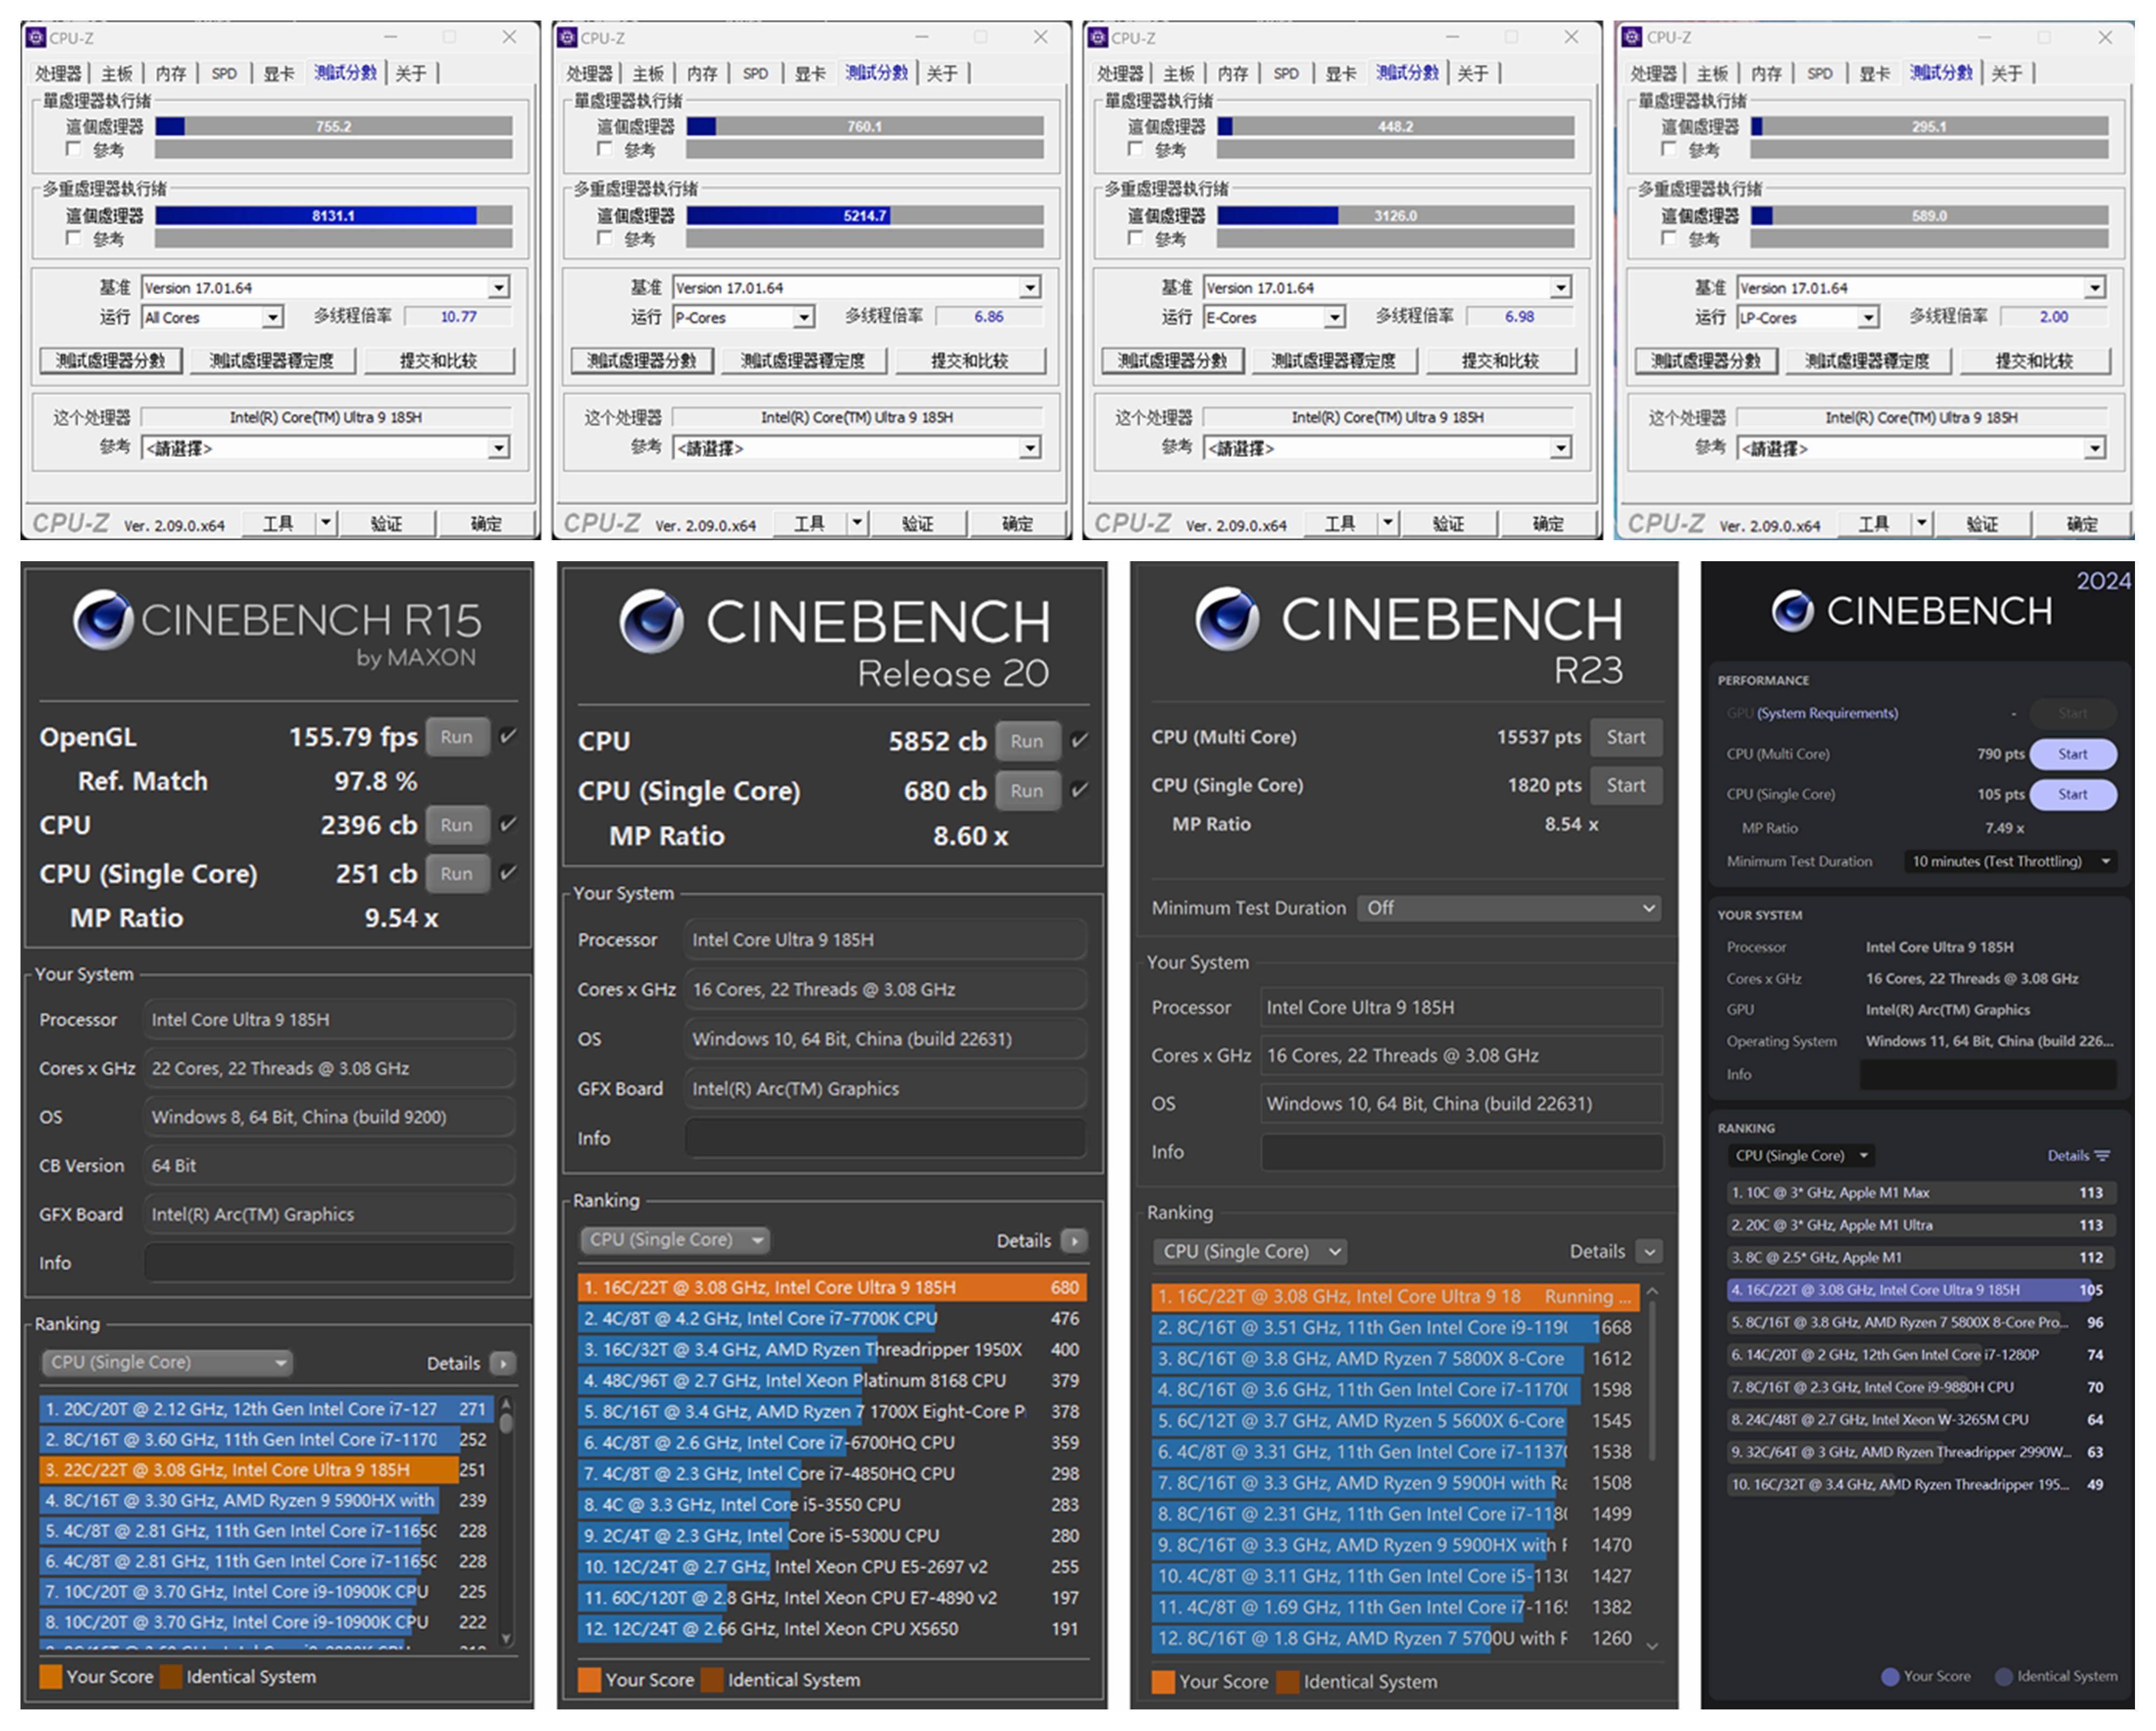
Task: Toggle the CPU test checkmark in Cinebench R15
Action: (508, 824)
